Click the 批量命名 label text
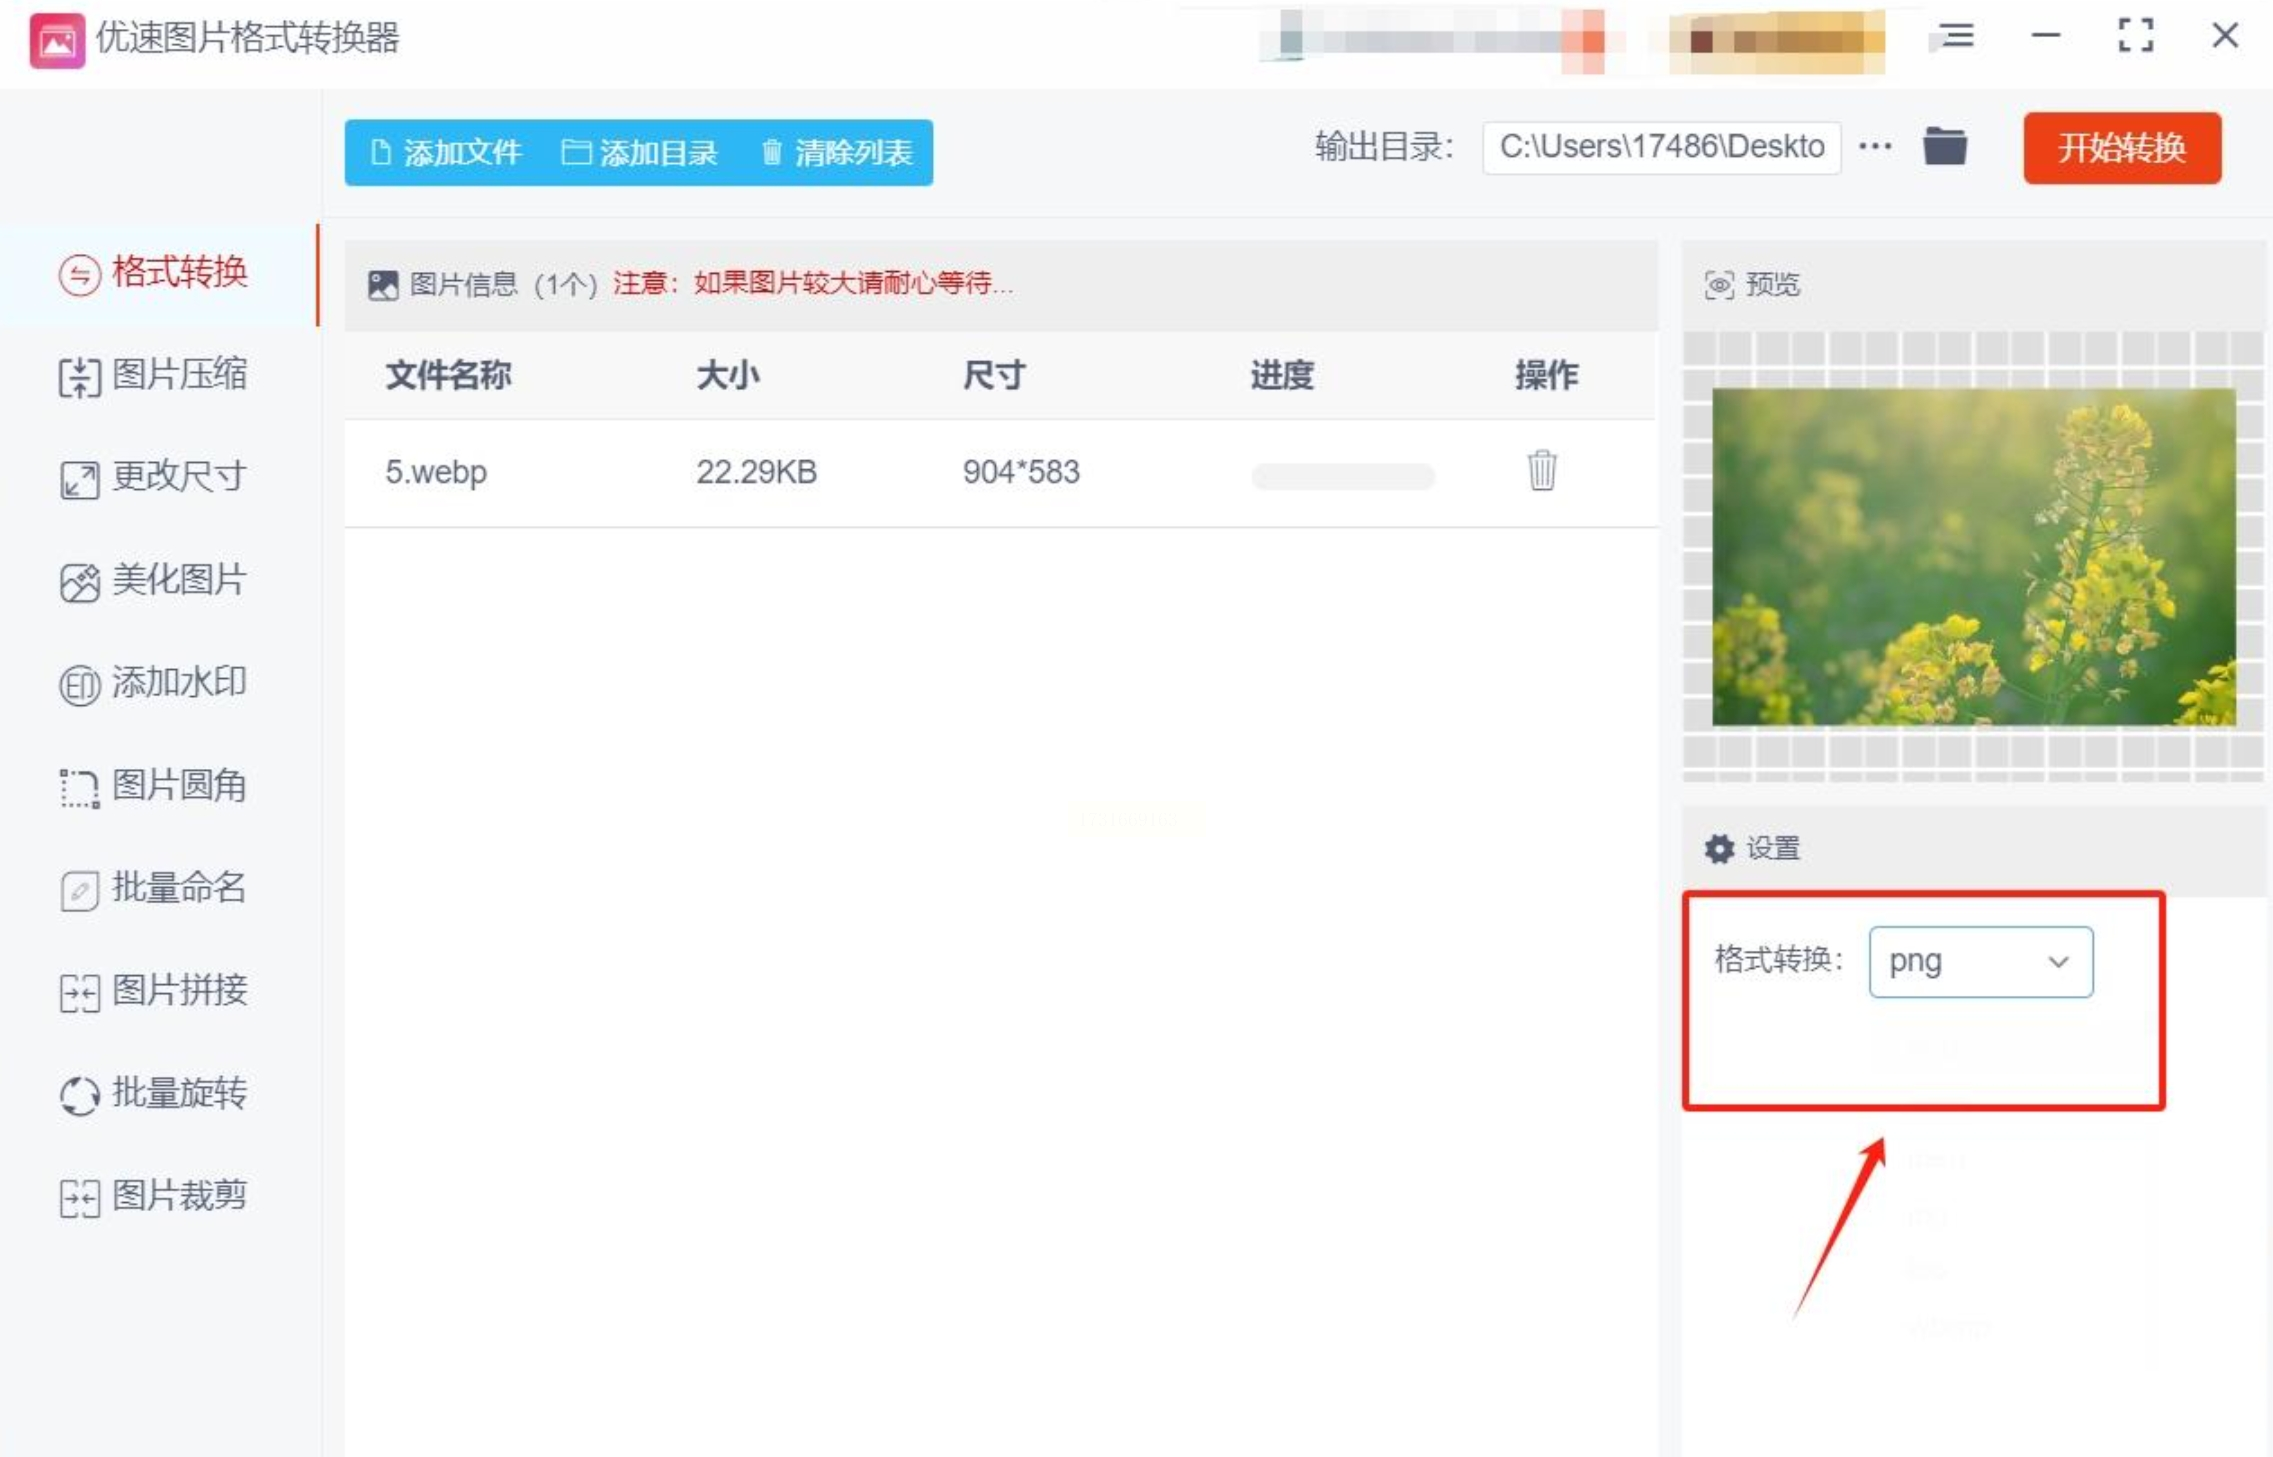The width and height of the screenshot is (2273, 1457). pyautogui.click(x=179, y=888)
